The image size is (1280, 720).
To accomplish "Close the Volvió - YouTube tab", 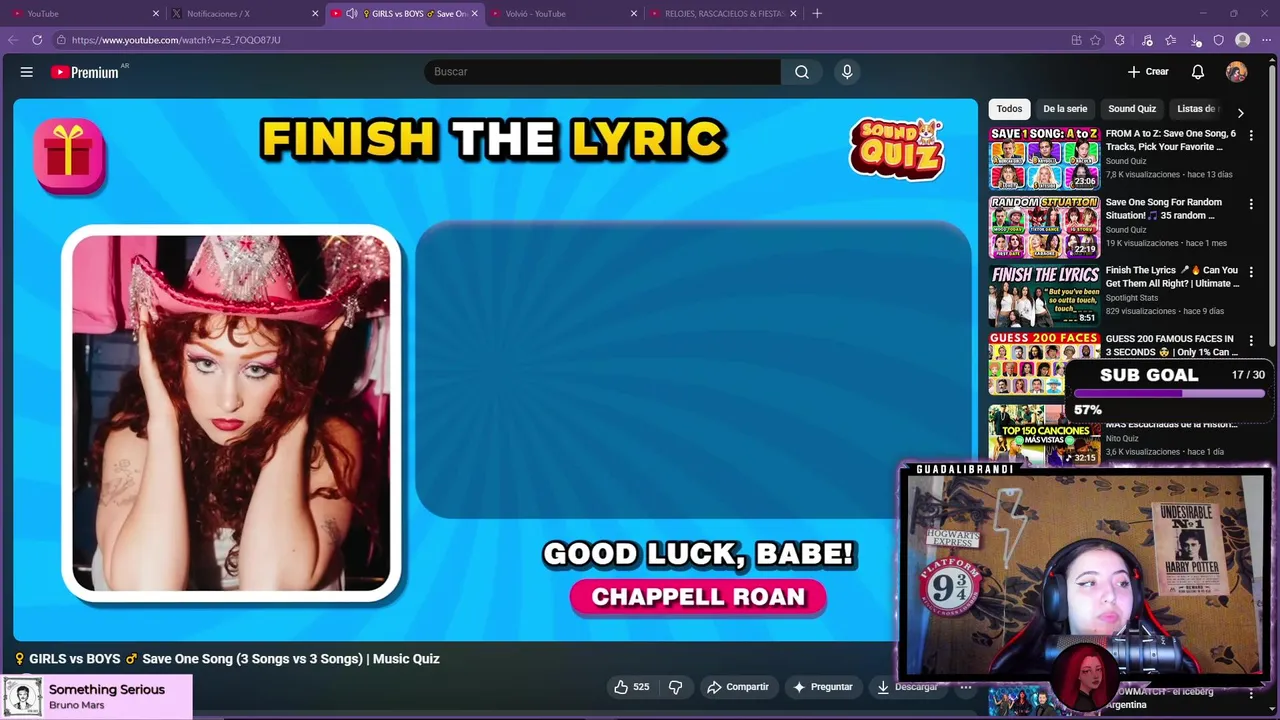I will pos(634,13).
